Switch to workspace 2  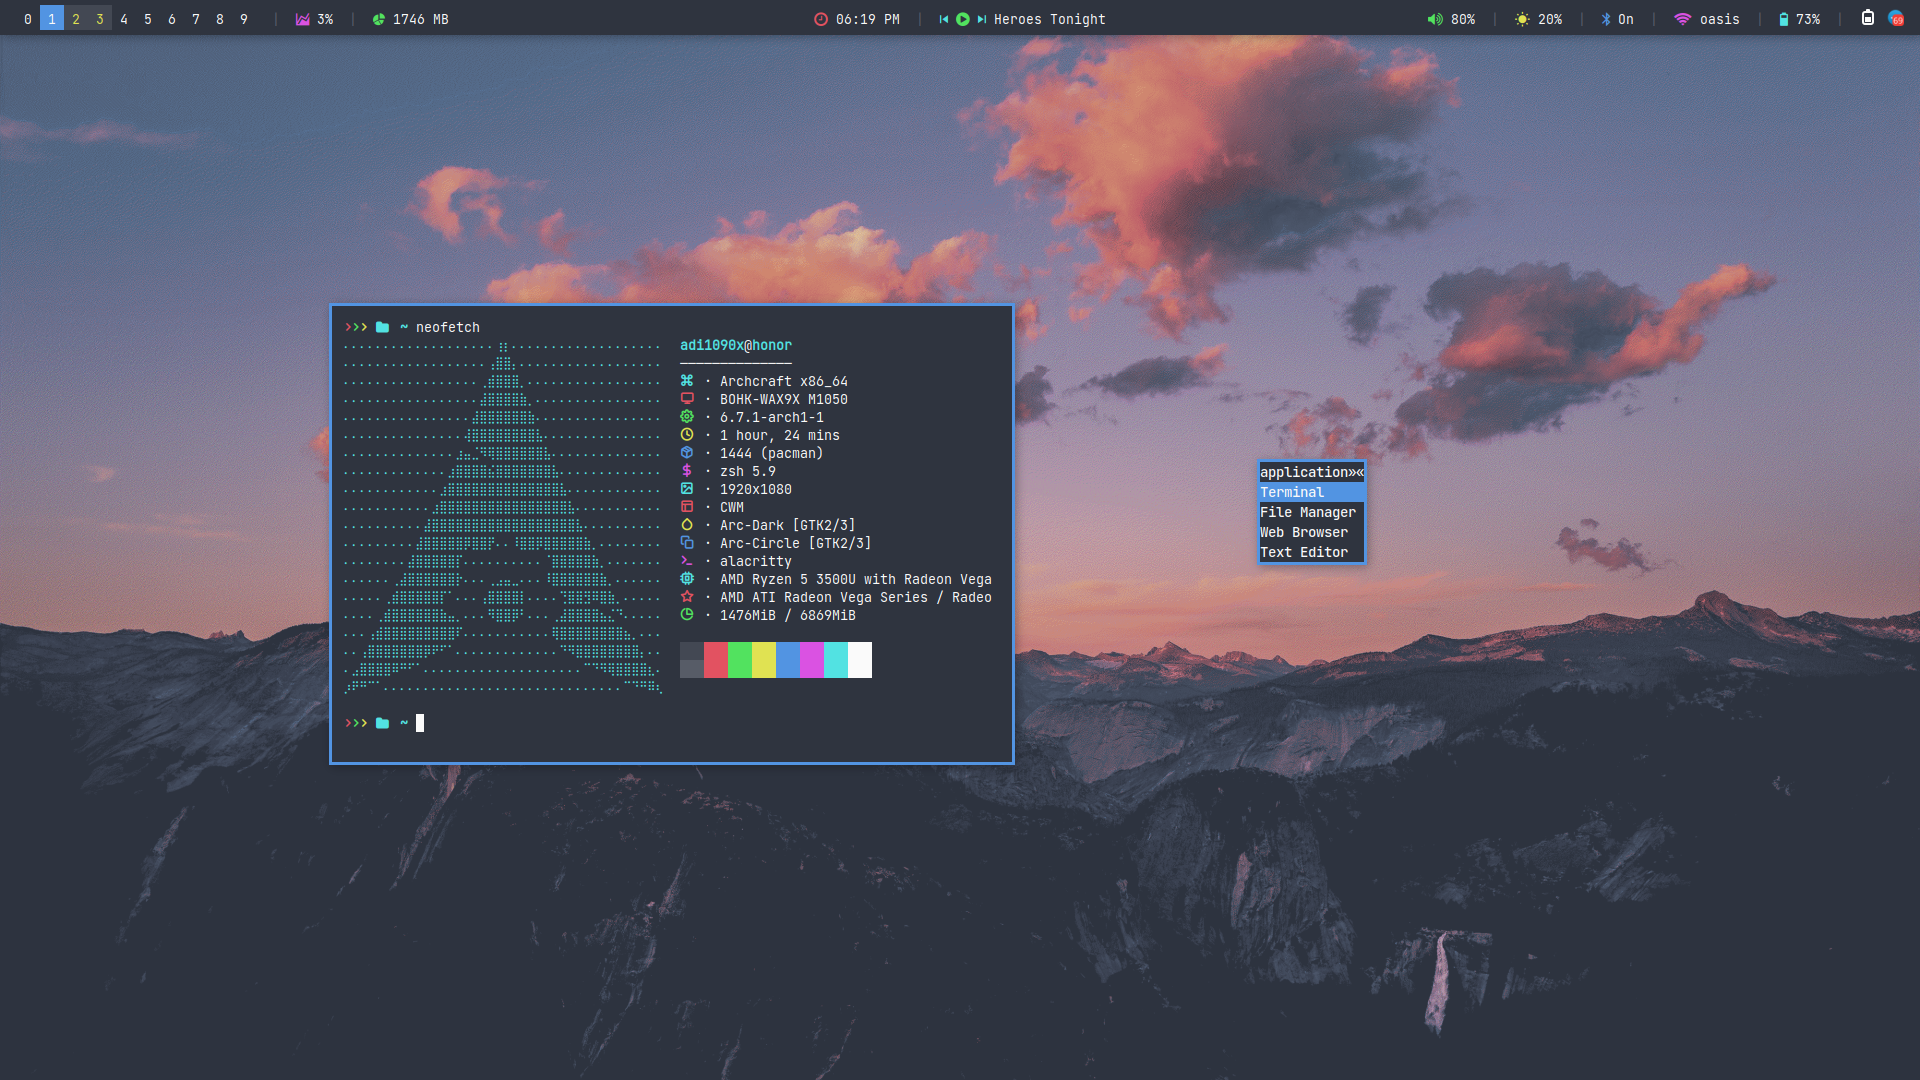76,19
